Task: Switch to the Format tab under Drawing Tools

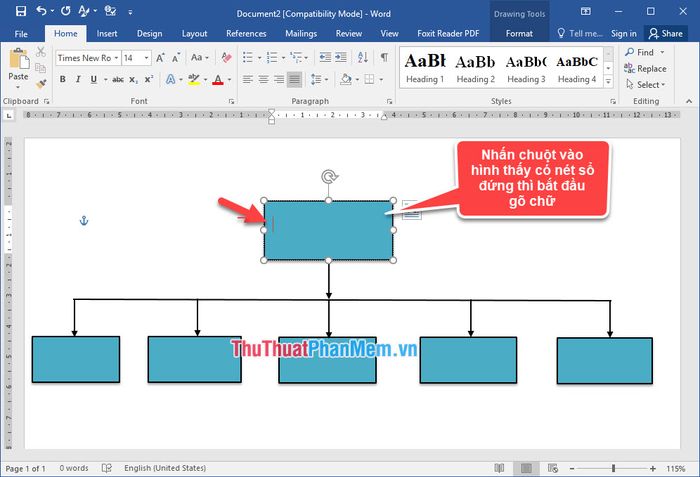Action: click(519, 33)
